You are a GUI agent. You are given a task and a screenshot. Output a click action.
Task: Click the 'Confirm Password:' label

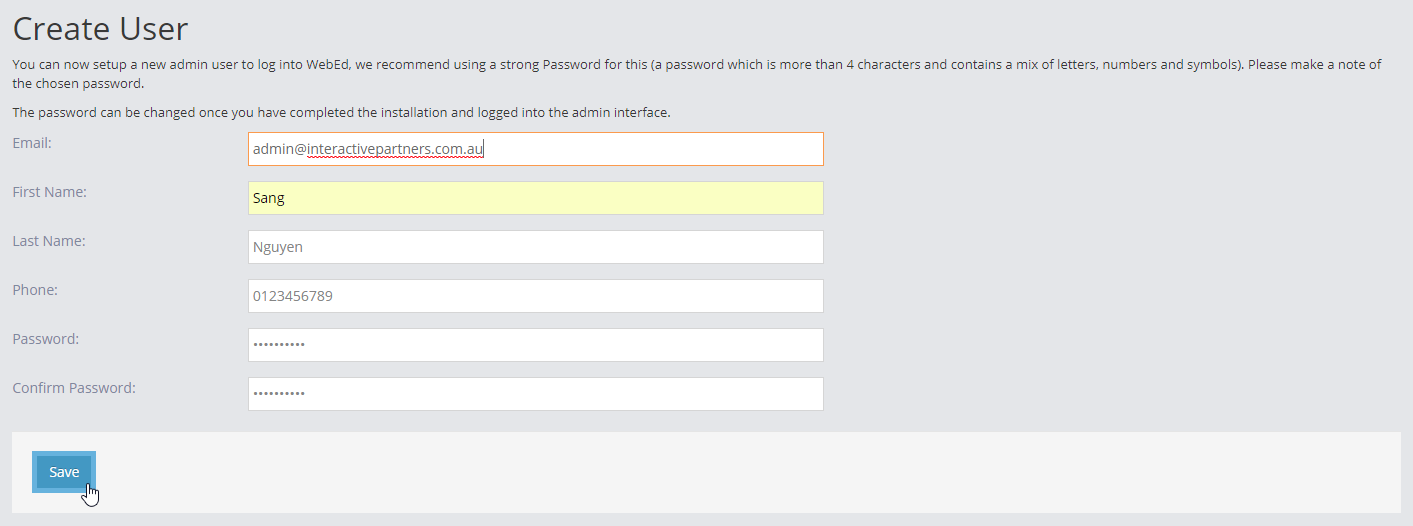point(74,388)
